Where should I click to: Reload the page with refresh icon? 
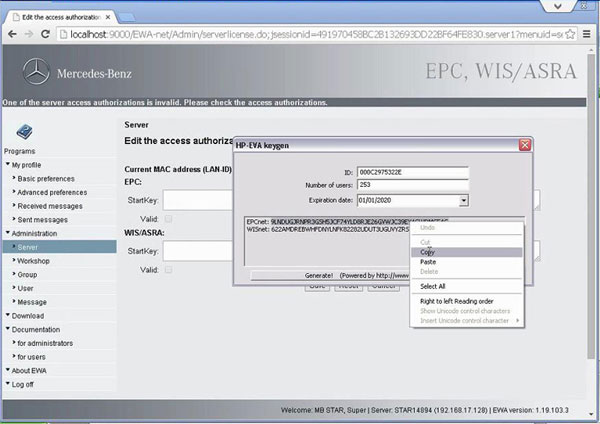[x=45, y=34]
